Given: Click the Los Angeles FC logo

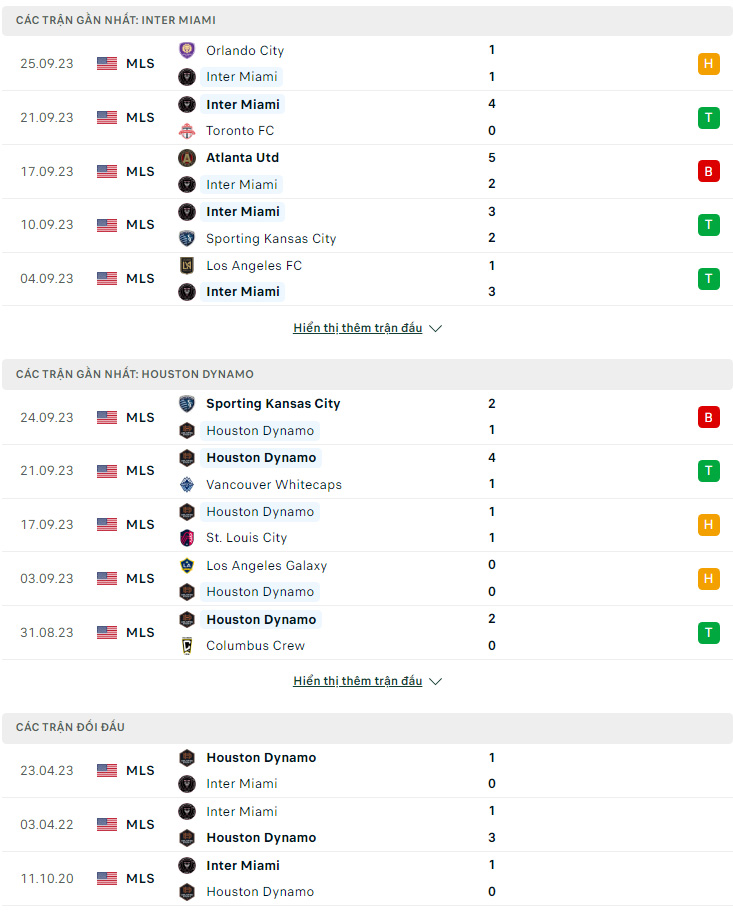Looking at the screenshot, I should 186,266.
